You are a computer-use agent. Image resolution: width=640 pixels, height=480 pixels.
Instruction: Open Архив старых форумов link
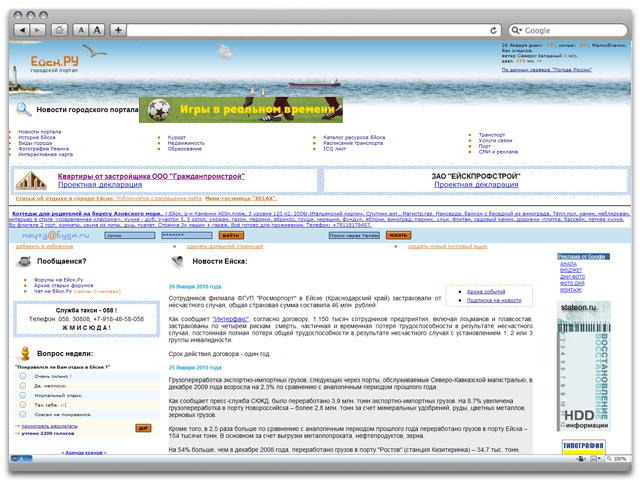point(63,286)
